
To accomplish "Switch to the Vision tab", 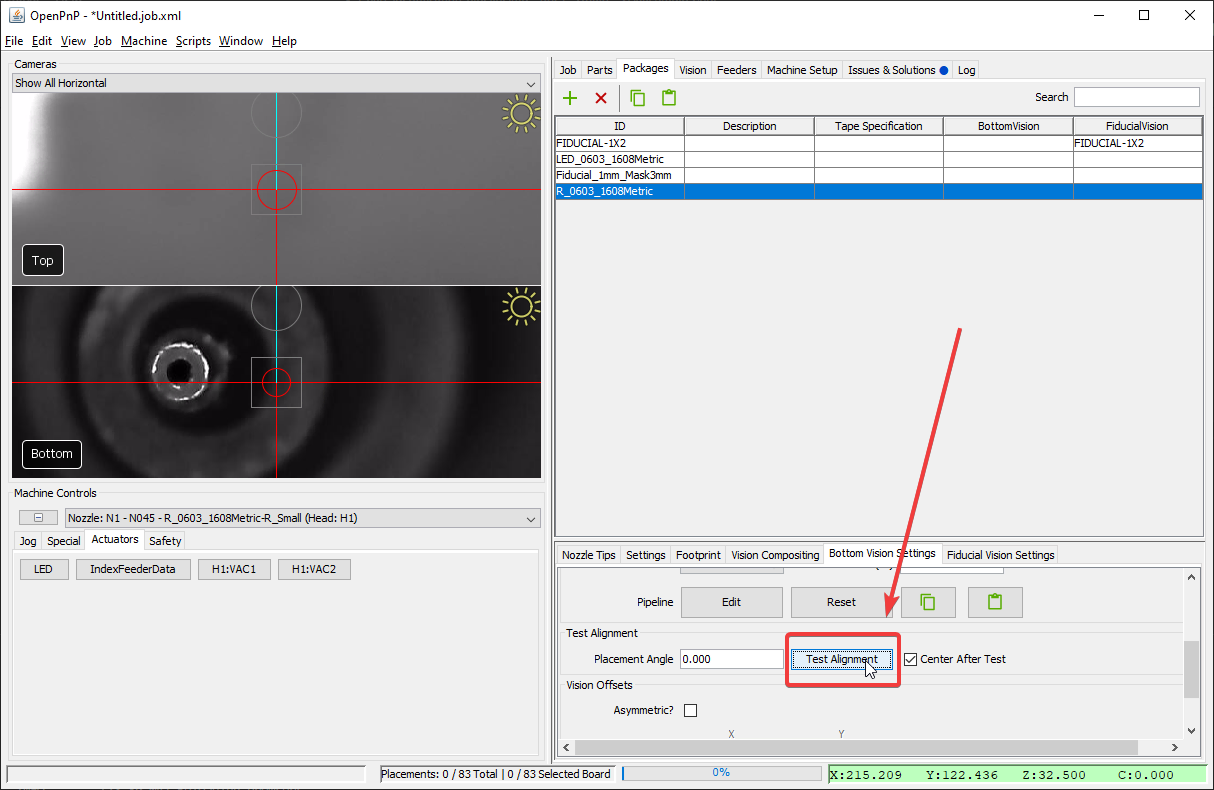I will pyautogui.click(x=693, y=70).
